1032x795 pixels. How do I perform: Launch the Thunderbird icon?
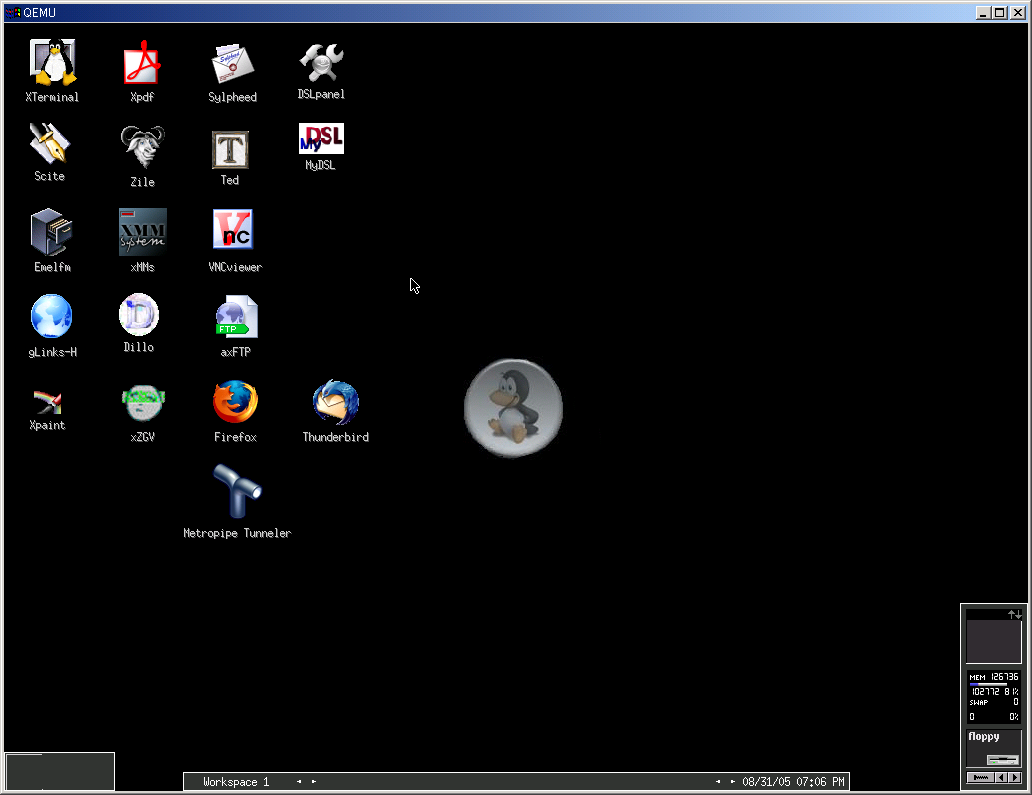(x=336, y=401)
